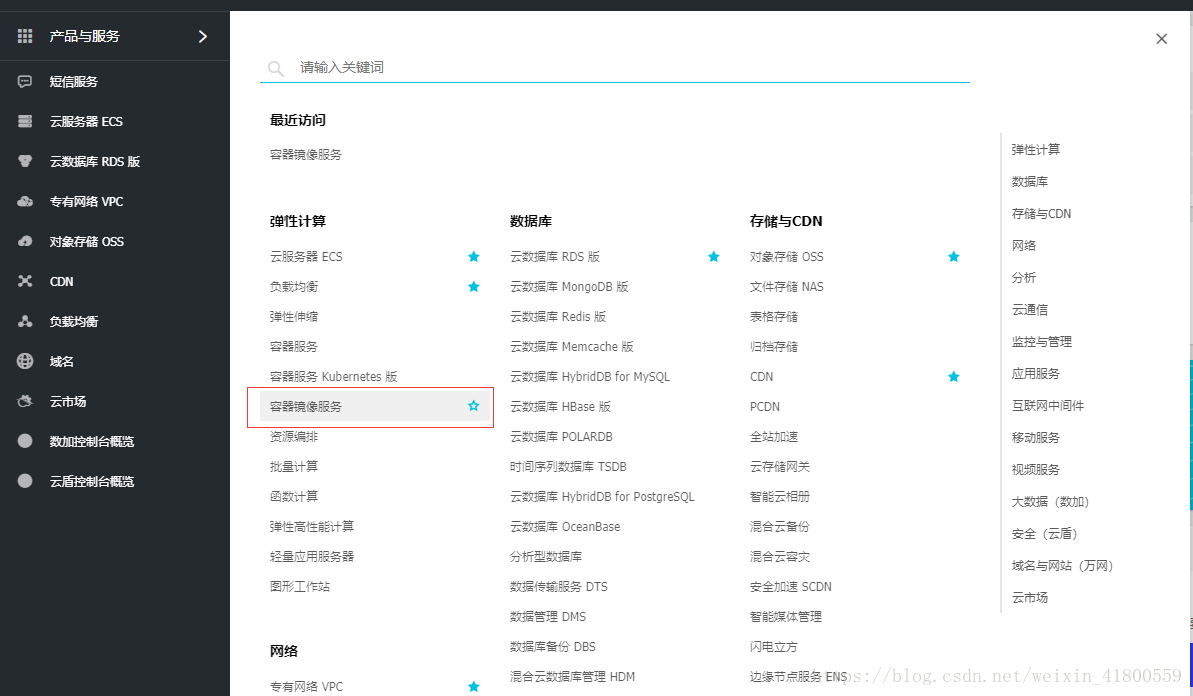Jump to 分析 category in right index
The image size is (1193, 696).
pyautogui.click(x=1024, y=278)
